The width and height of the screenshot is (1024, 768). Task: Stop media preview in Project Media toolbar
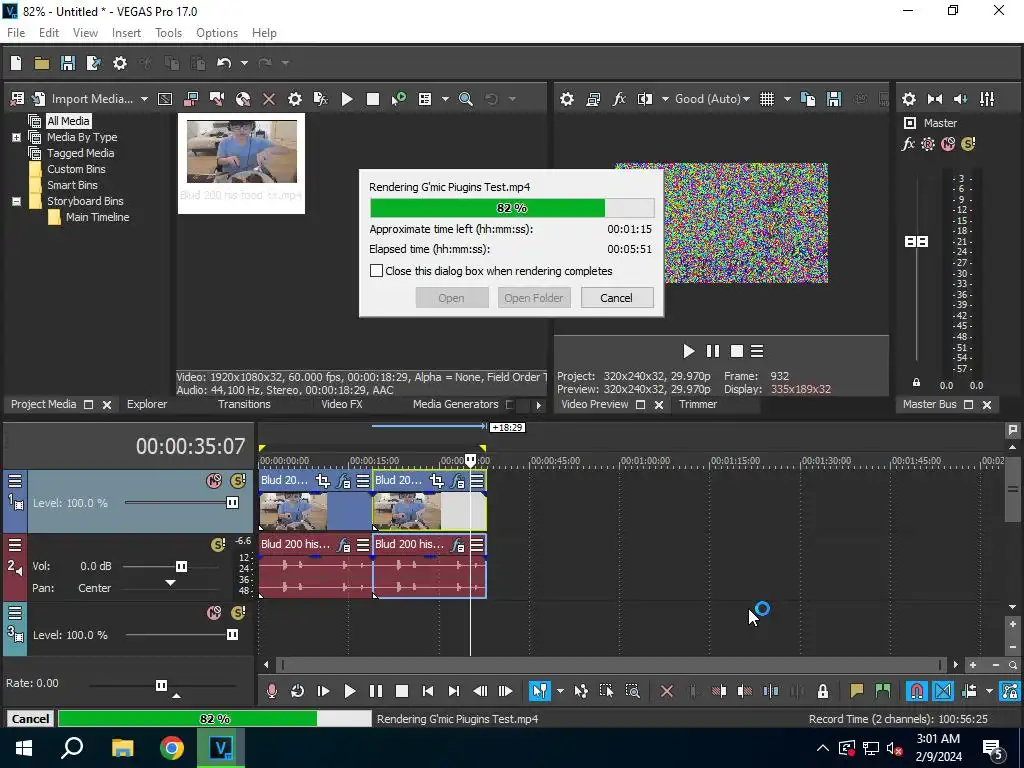tap(373, 99)
